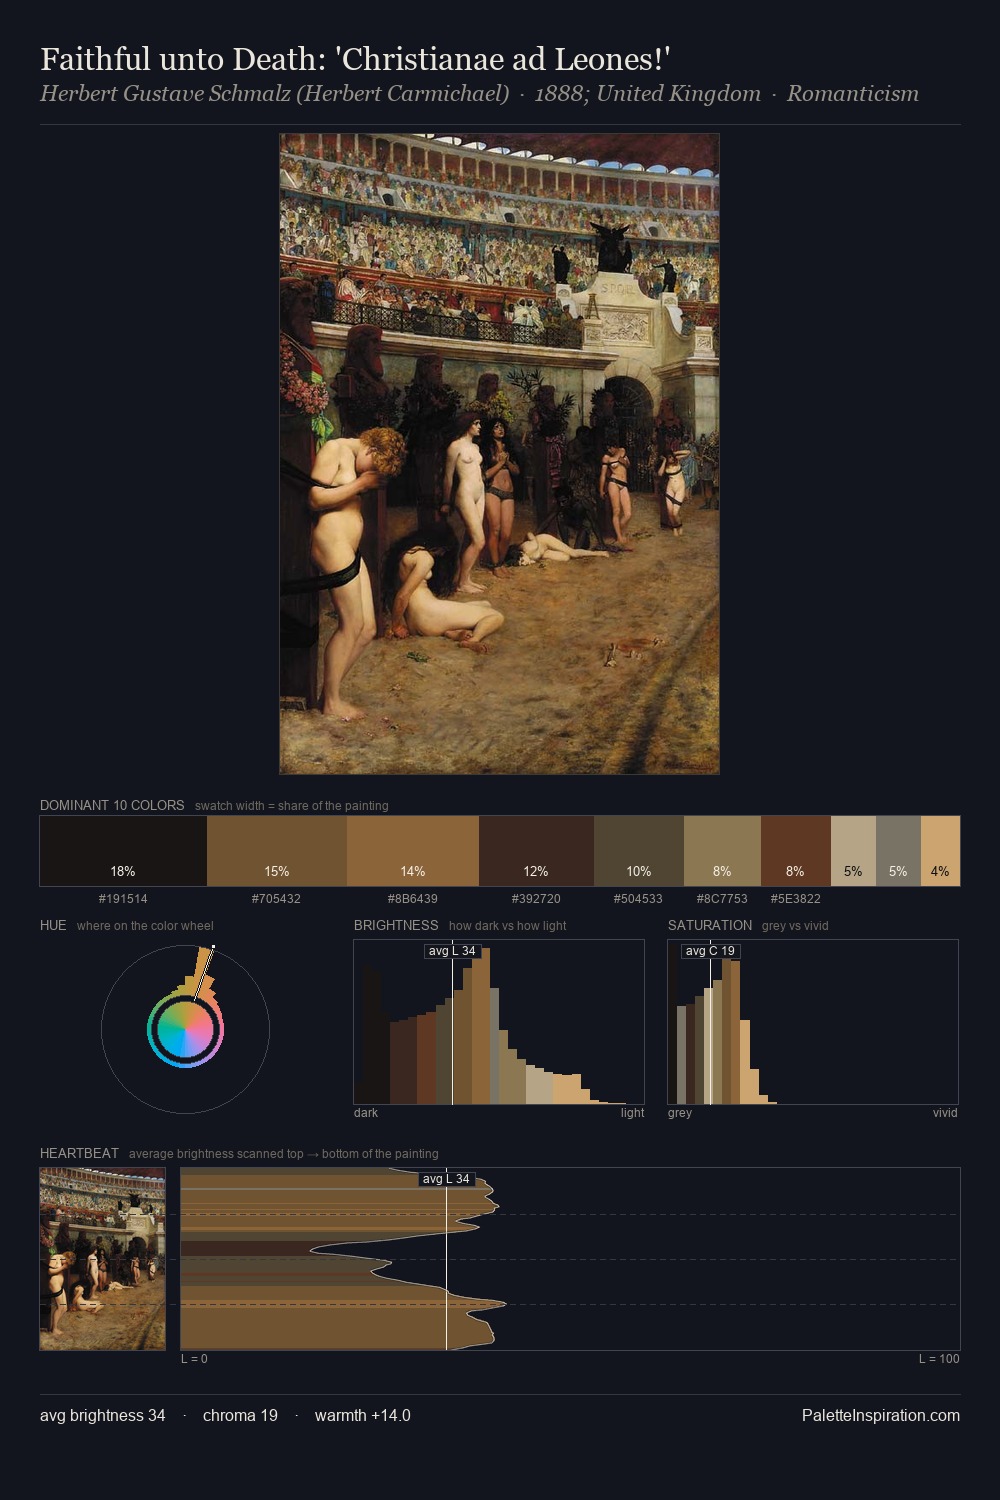Select the 4% tan swatch
This screenshot has width=1000, height=1500.
(940, 851)
